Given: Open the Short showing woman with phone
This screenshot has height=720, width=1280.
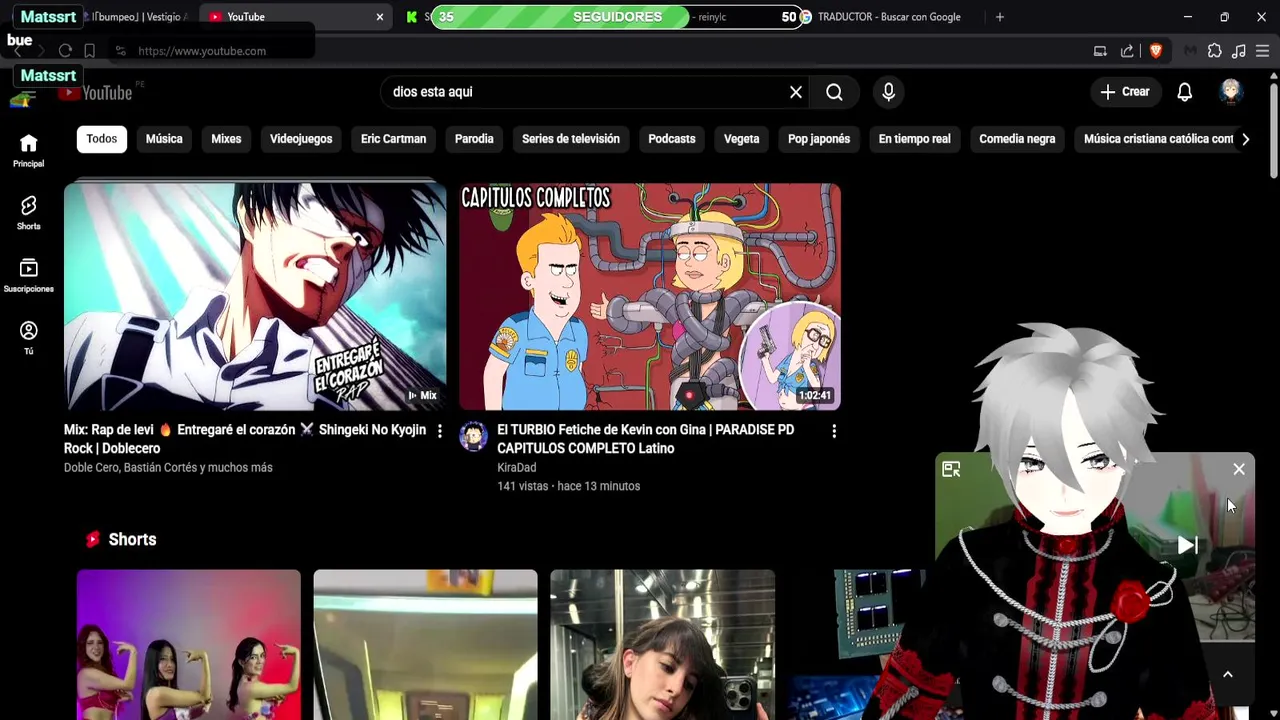Looking at the screenshot, I should [x=662, y=645].
